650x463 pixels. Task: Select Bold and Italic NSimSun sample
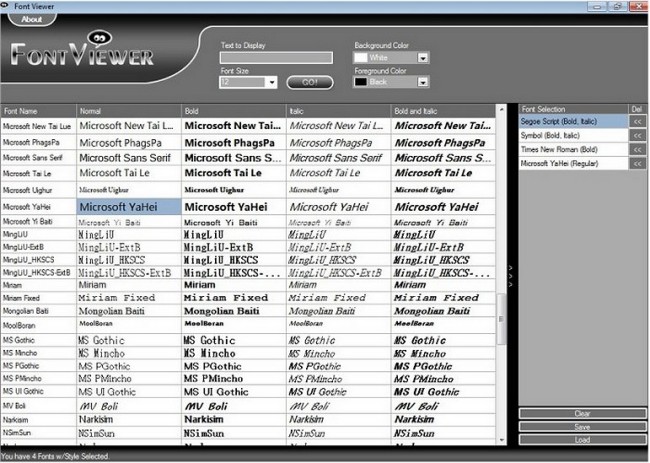(x=443, y=433)
